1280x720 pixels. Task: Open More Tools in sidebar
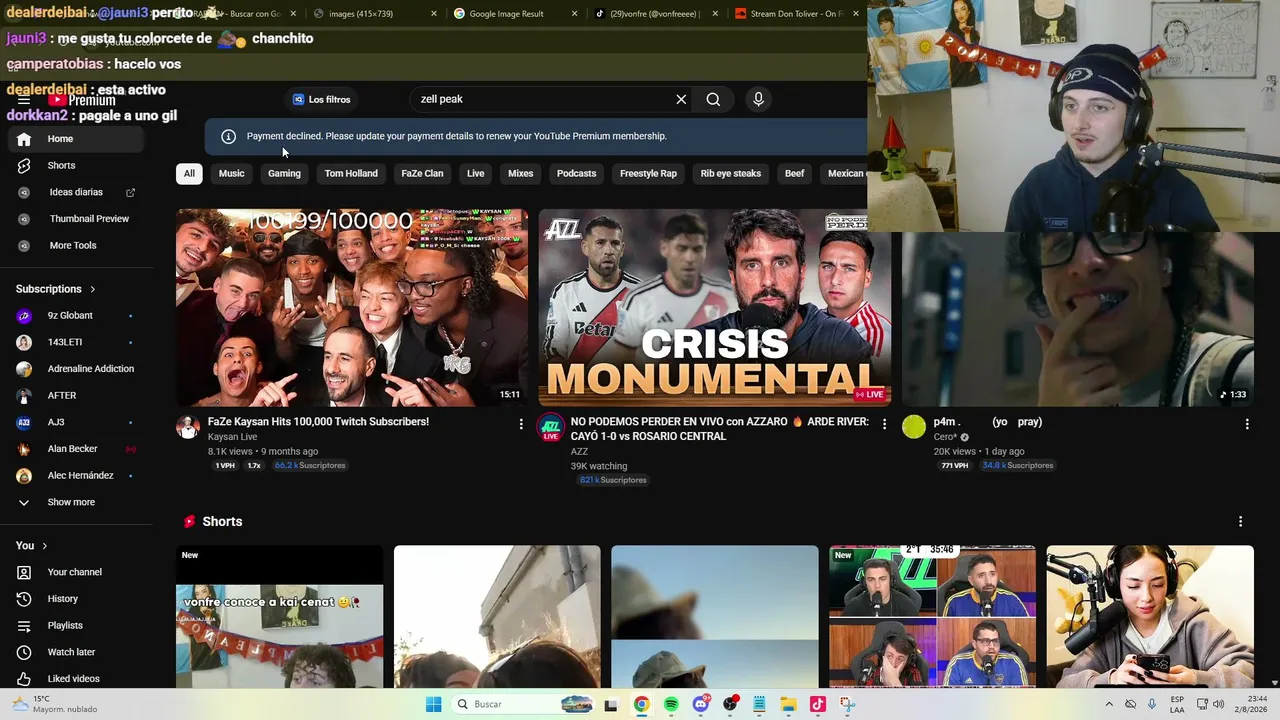pyautogui.click(x=77, y=245)
